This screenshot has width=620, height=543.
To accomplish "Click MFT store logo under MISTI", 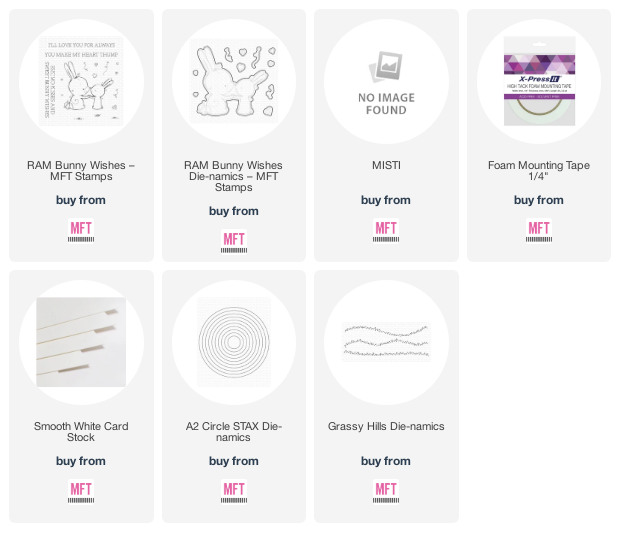I will [386, 231].
